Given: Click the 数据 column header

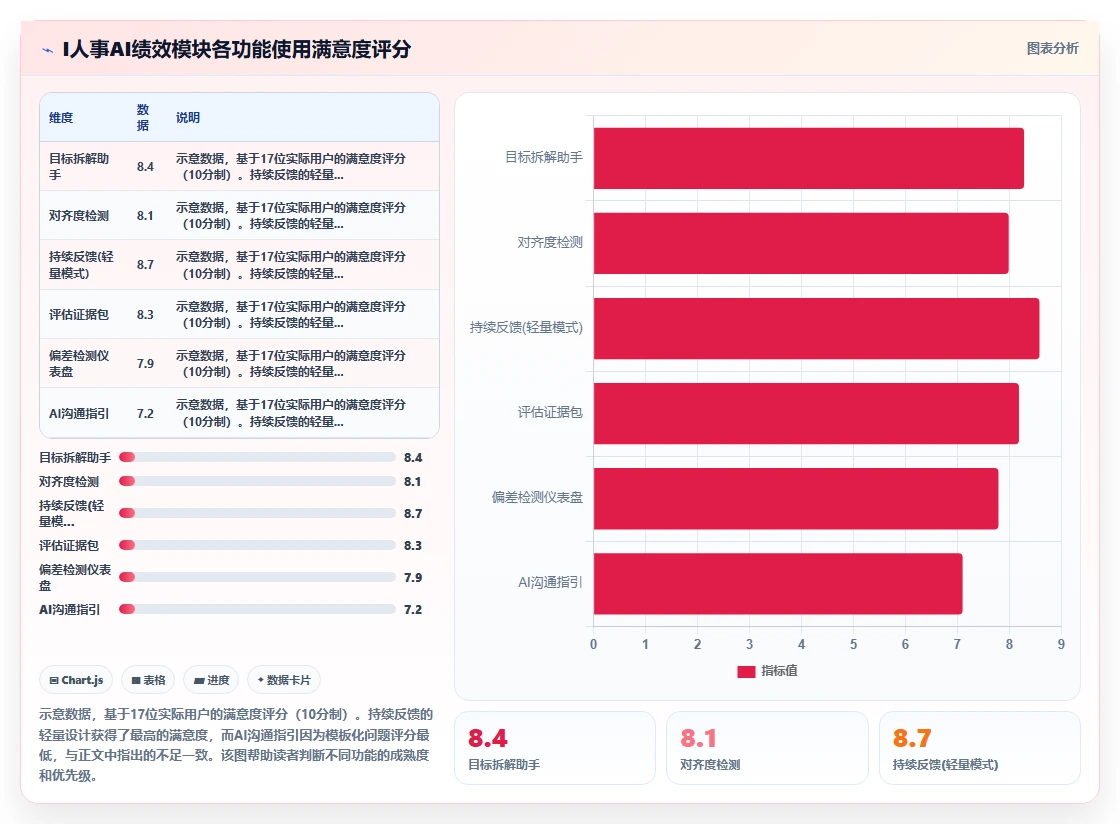Looking at the screenshot, I should pos(143,117).
